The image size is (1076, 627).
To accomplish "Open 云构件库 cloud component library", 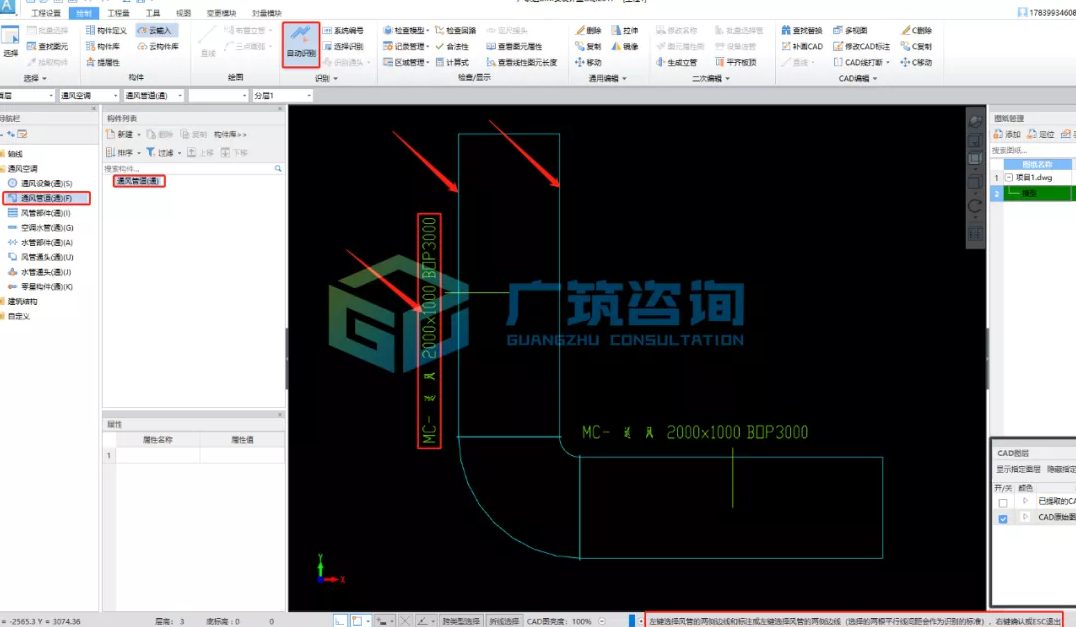I will [x=159, y=46].
